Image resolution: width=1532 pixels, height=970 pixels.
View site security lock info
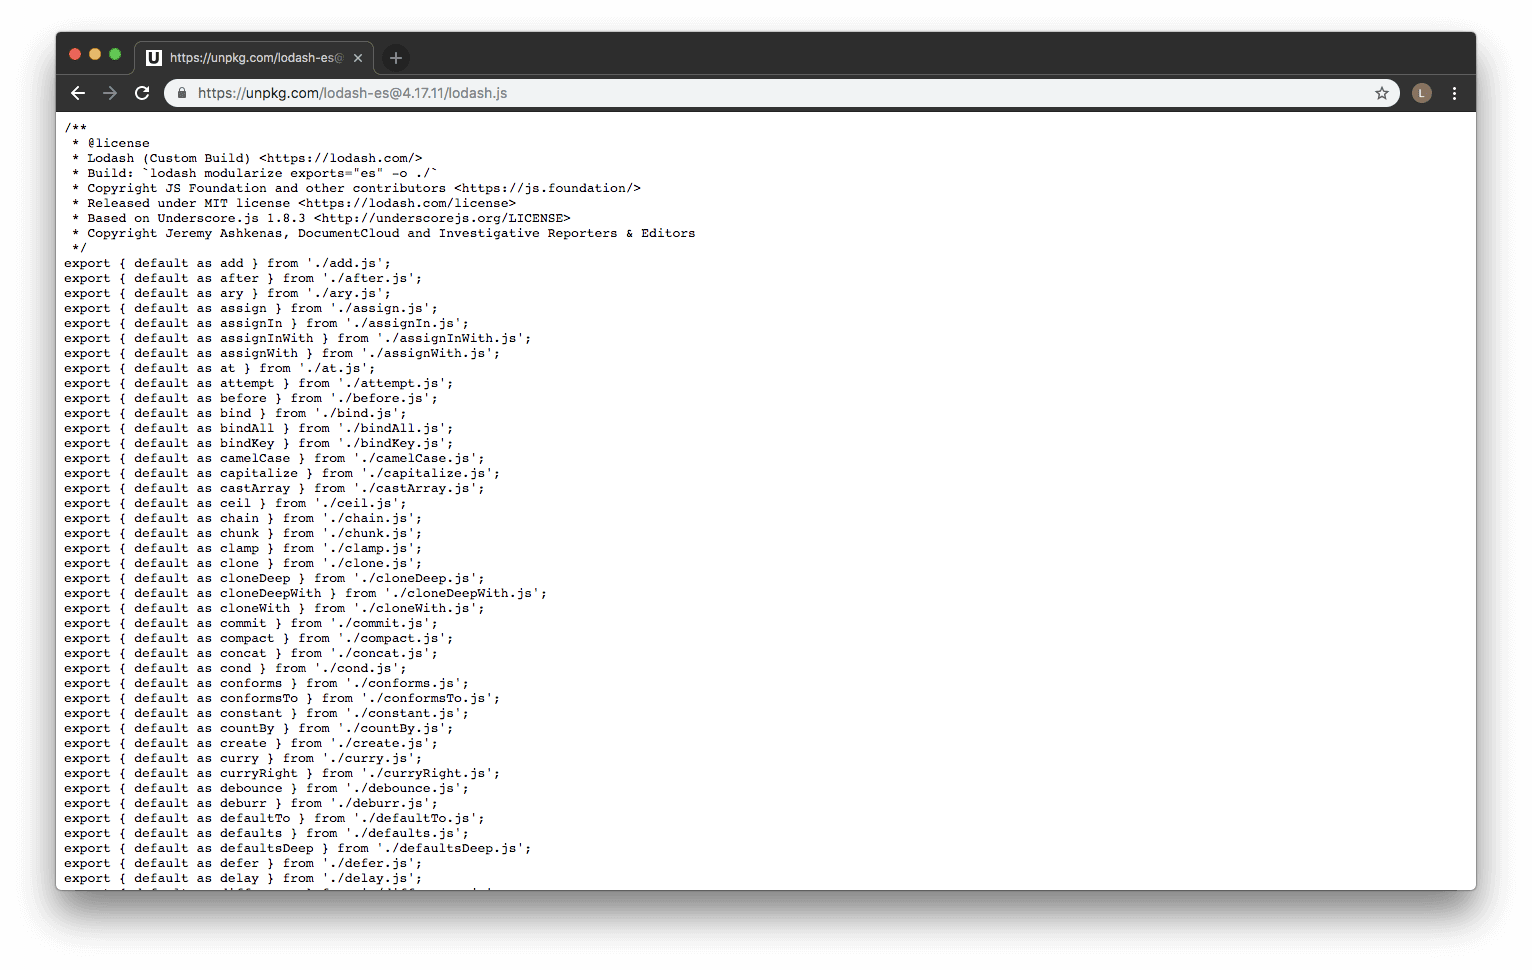tap(181, 93)
